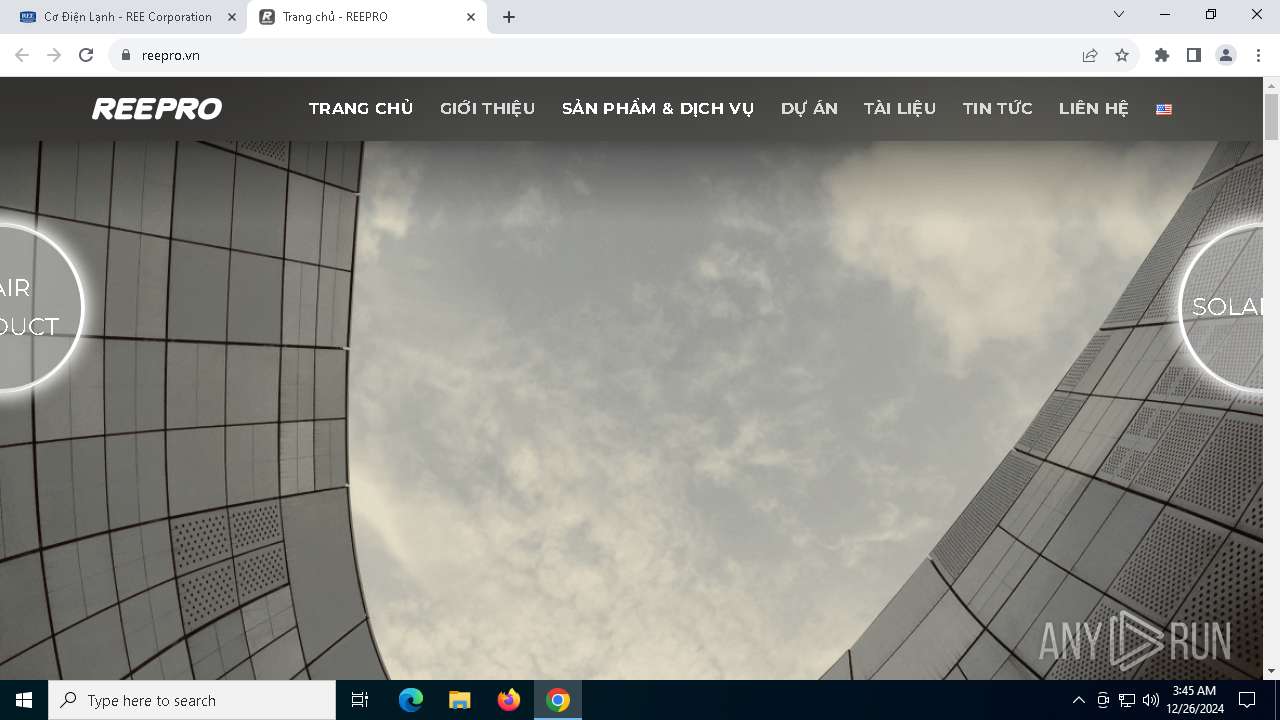This screenshot has width=1280, height=720.
Task: Click the page scrollbar down arrow
Action: pyautogui.click(x=1271, y=671)
